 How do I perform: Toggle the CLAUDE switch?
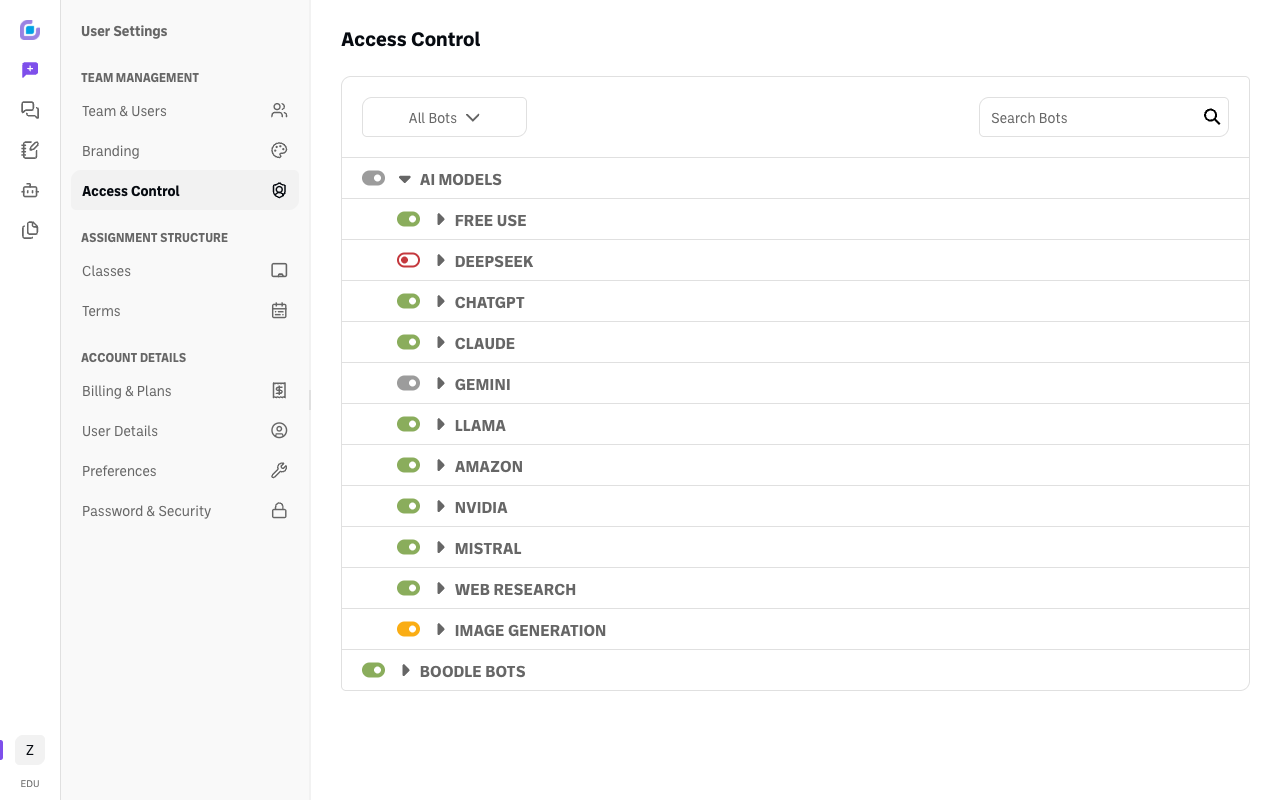tap(409, 342)
